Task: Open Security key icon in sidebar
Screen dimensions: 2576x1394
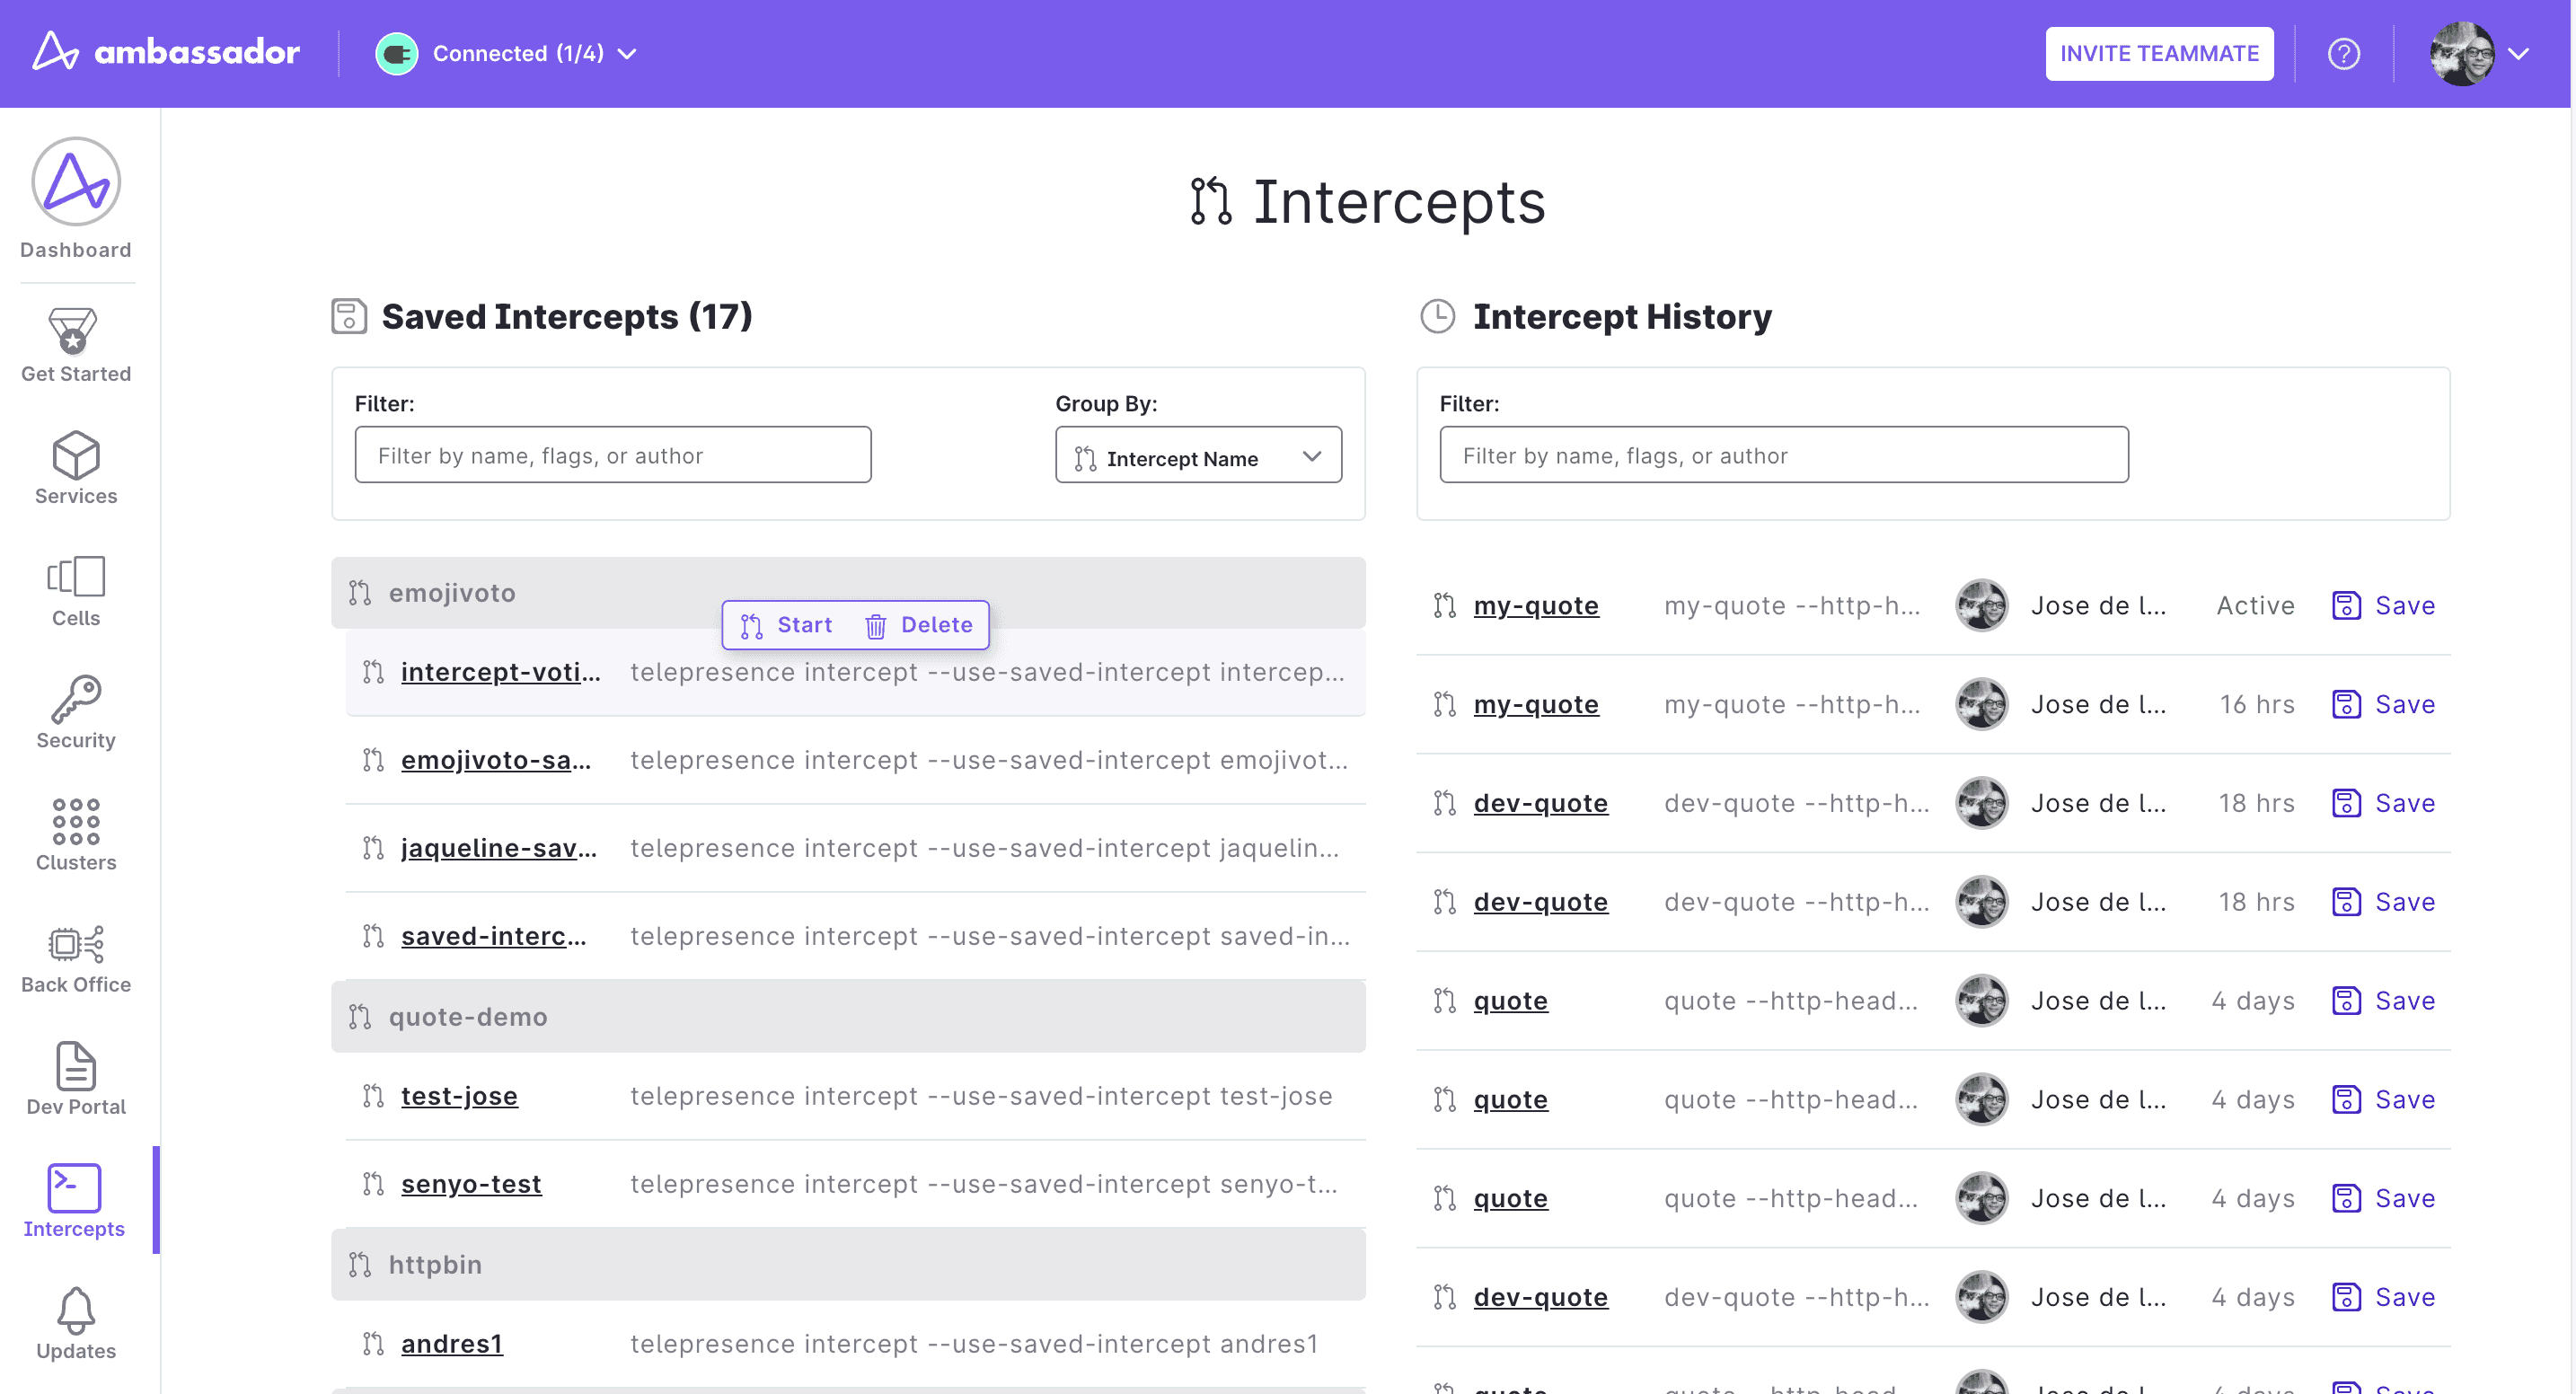Action: 76,698
